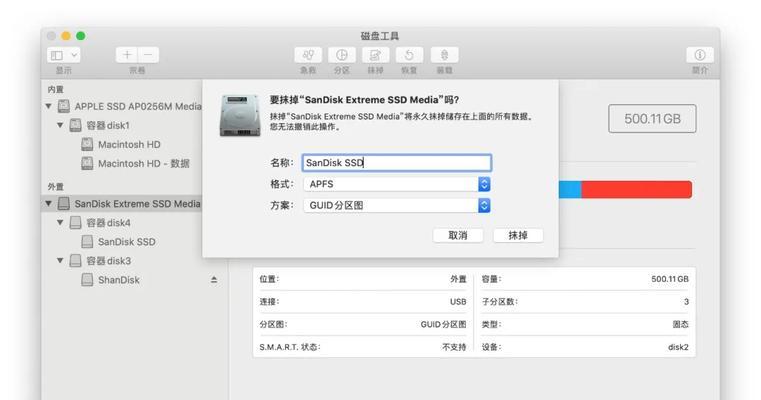Click the 500.11 GB capacity box

pos(652,118)
